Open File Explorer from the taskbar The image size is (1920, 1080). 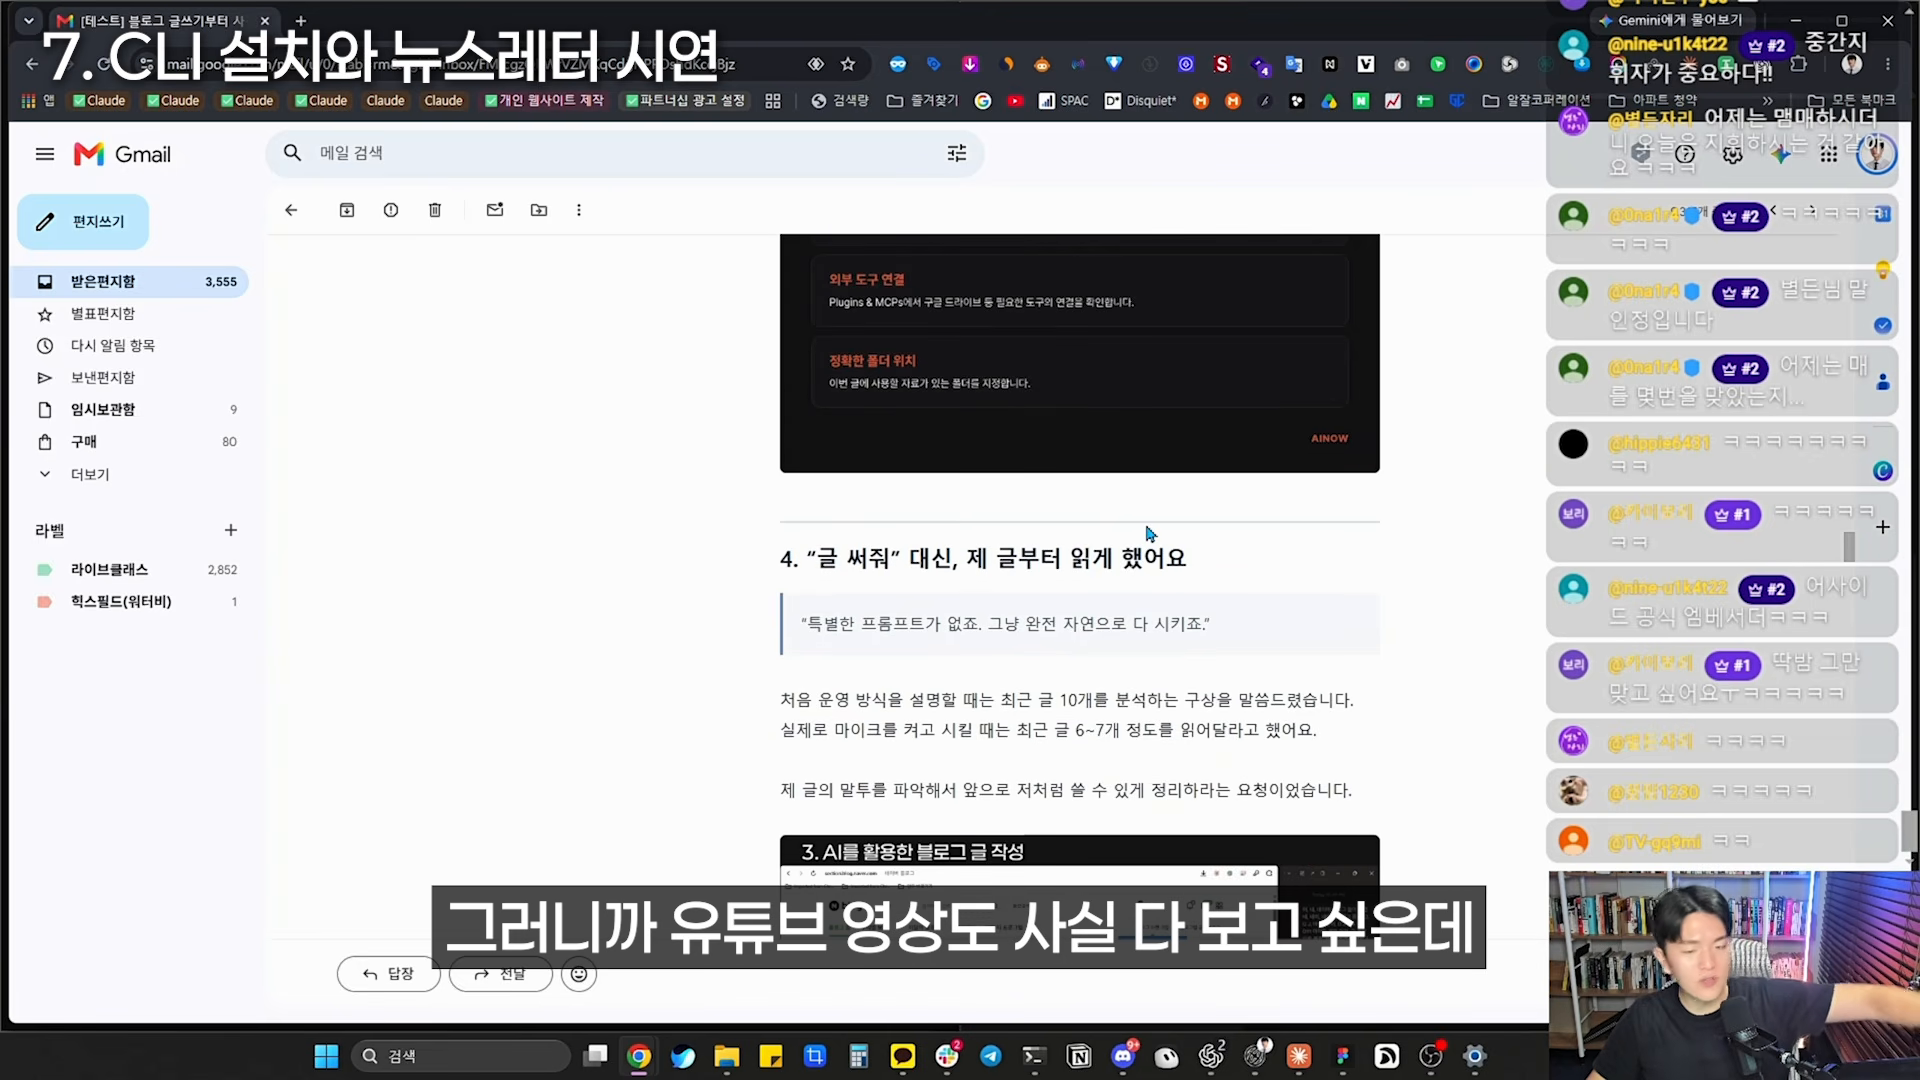tap(727, 1056)
